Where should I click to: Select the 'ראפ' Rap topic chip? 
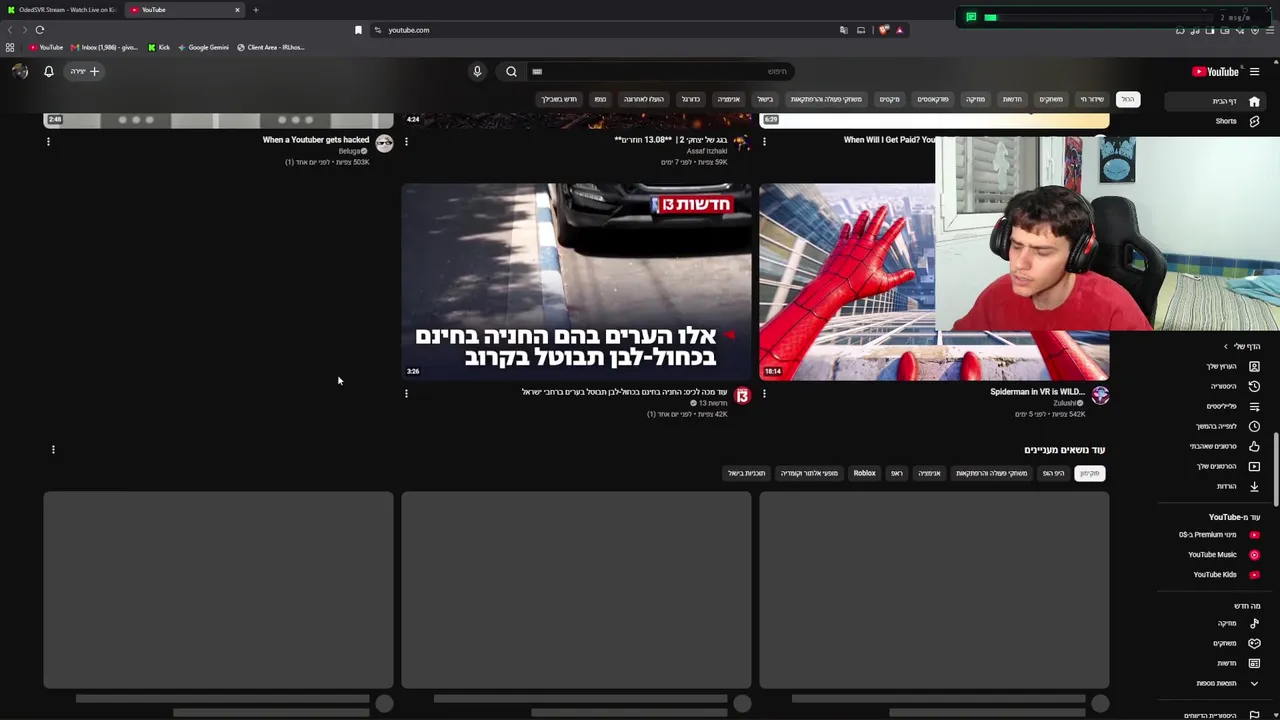pos(896,473)
